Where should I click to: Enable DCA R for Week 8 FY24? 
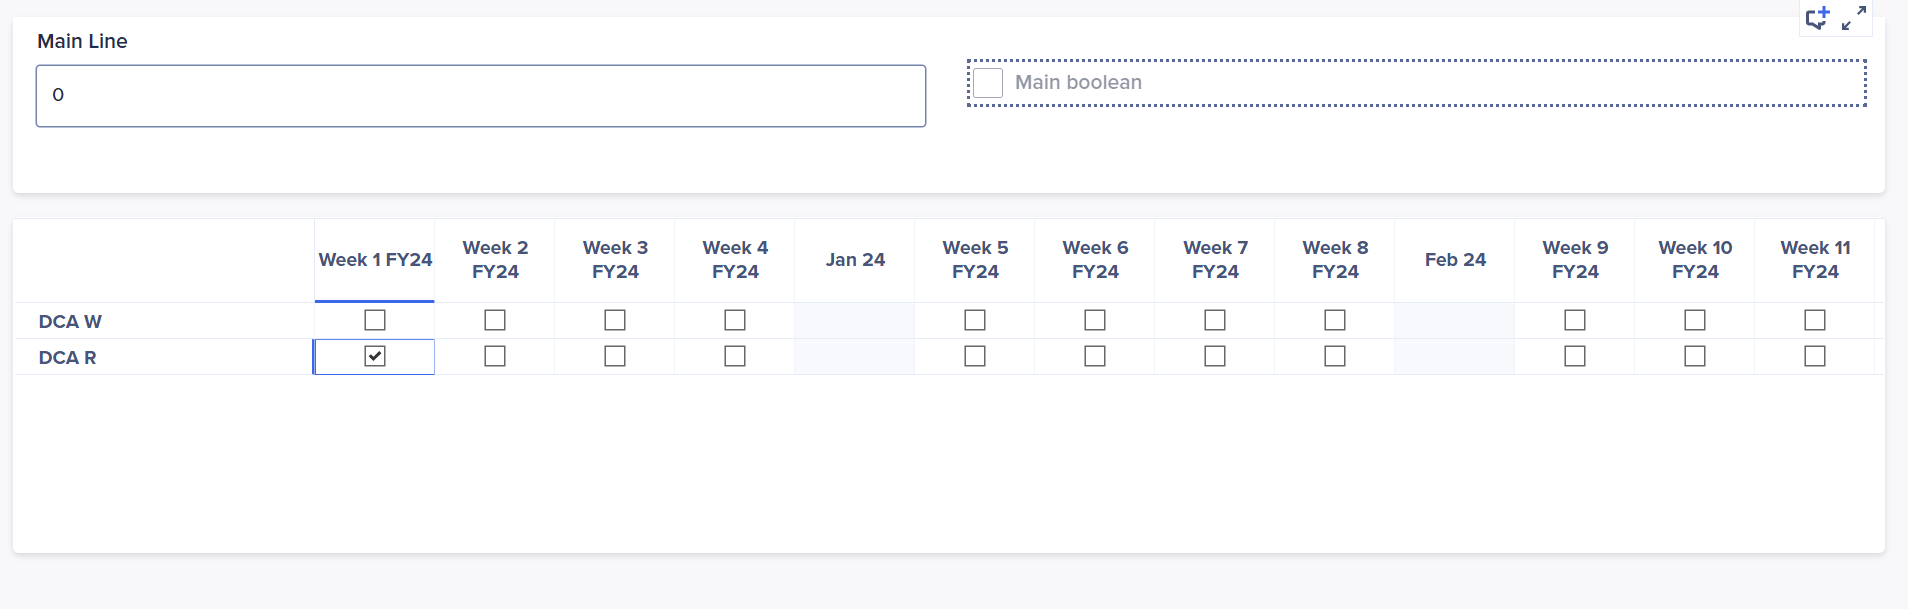click(1335, 356)
